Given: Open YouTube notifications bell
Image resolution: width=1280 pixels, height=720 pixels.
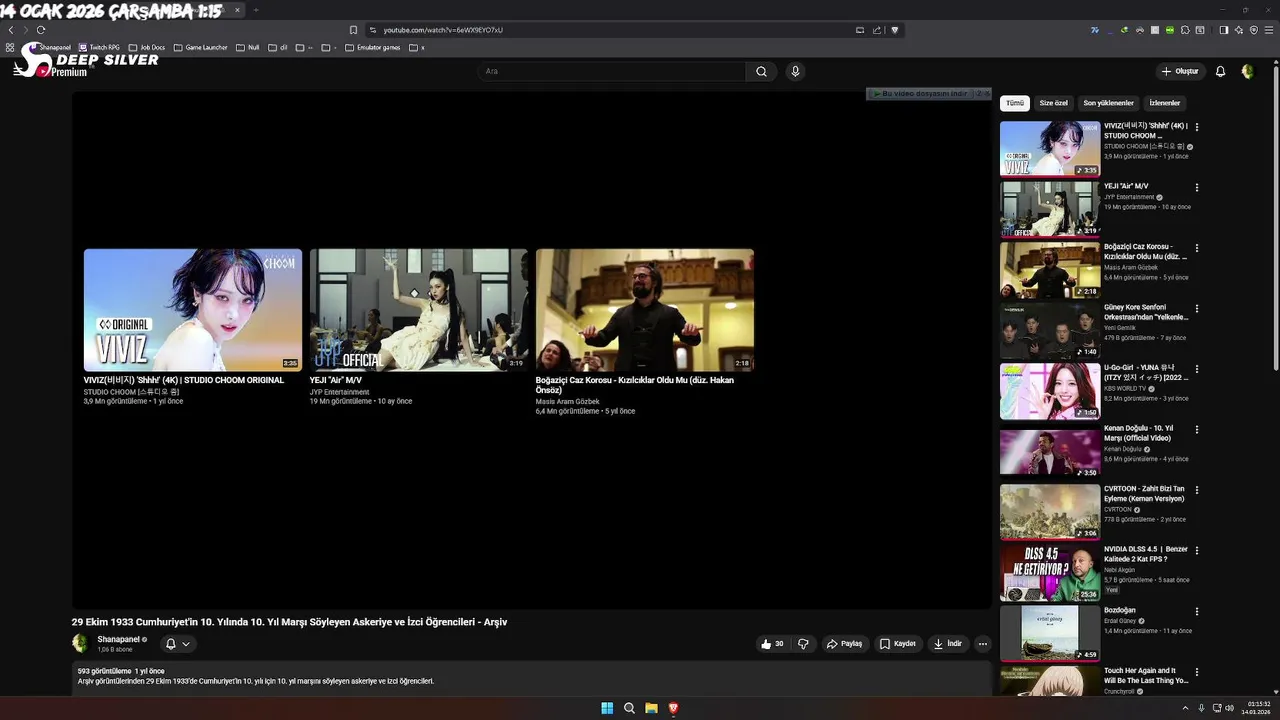Looking at the screenshot, I should point(1220,71).
